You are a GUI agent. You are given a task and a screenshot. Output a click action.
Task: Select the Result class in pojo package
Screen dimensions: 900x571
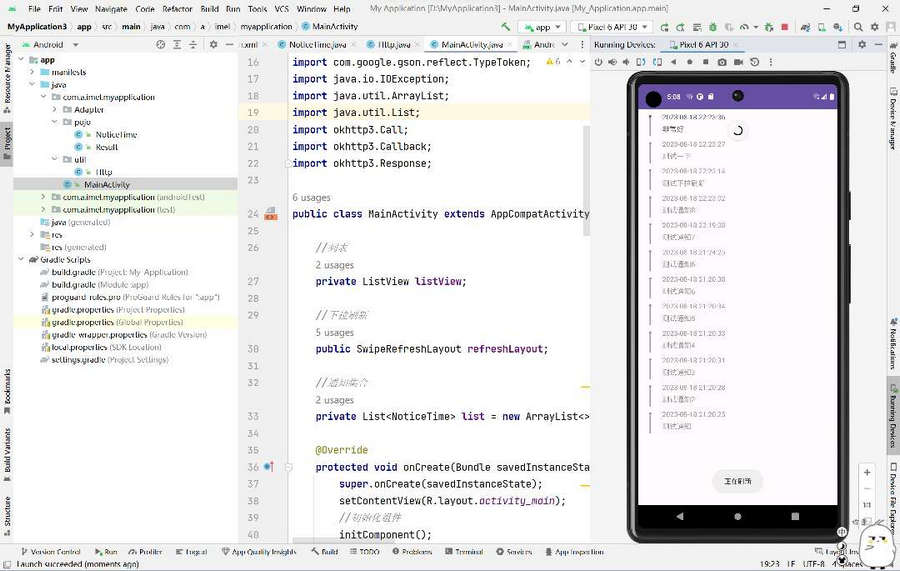click(x=106, y=147)
